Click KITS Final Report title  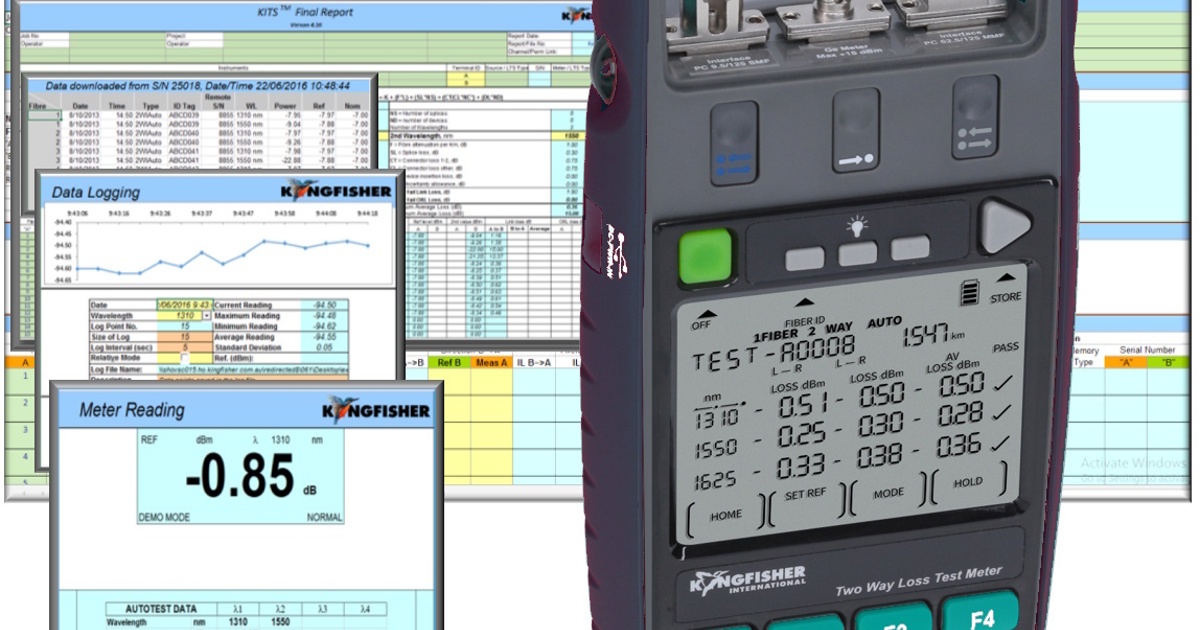point(304,12)
